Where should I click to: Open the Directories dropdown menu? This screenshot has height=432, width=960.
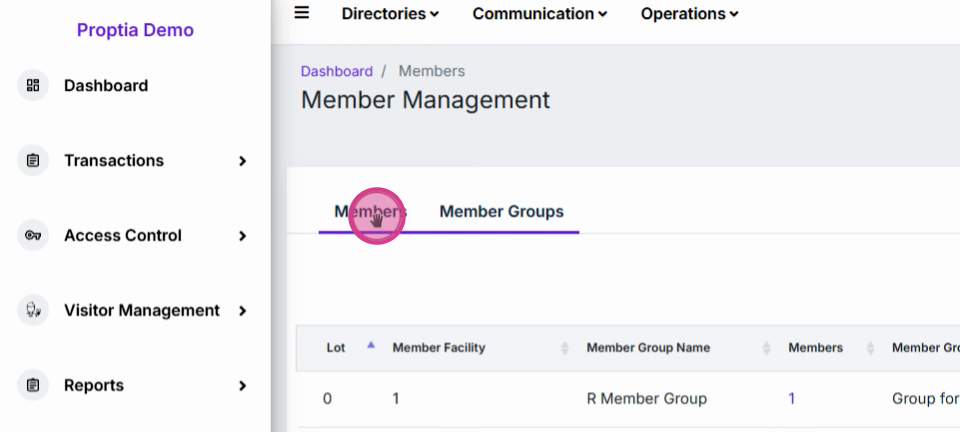click(x=390, y=13)
